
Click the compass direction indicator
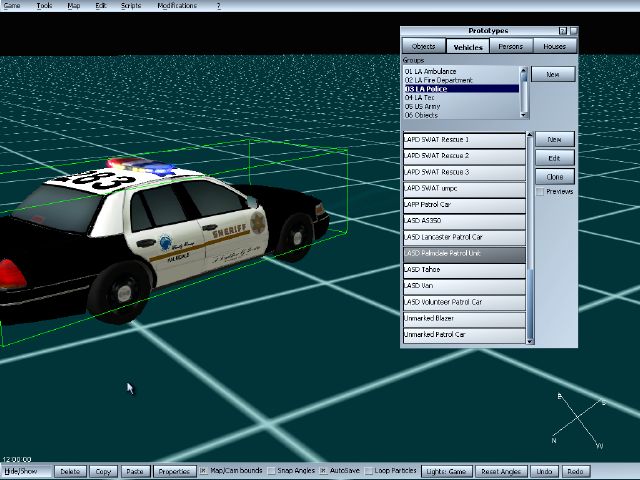[580, 420]
